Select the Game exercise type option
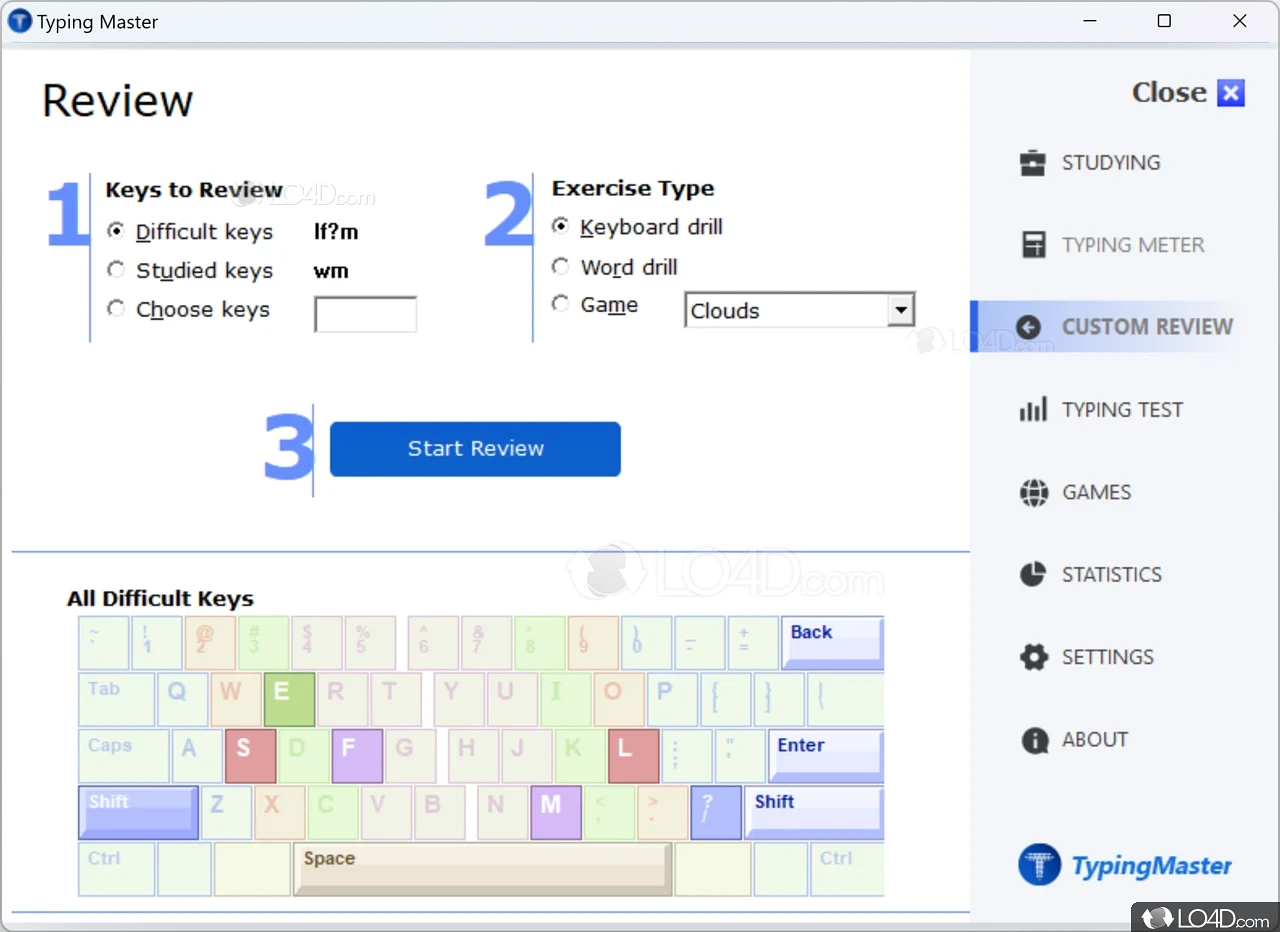This screenshot has width=1280, height=932. click(x=561, y=304)
